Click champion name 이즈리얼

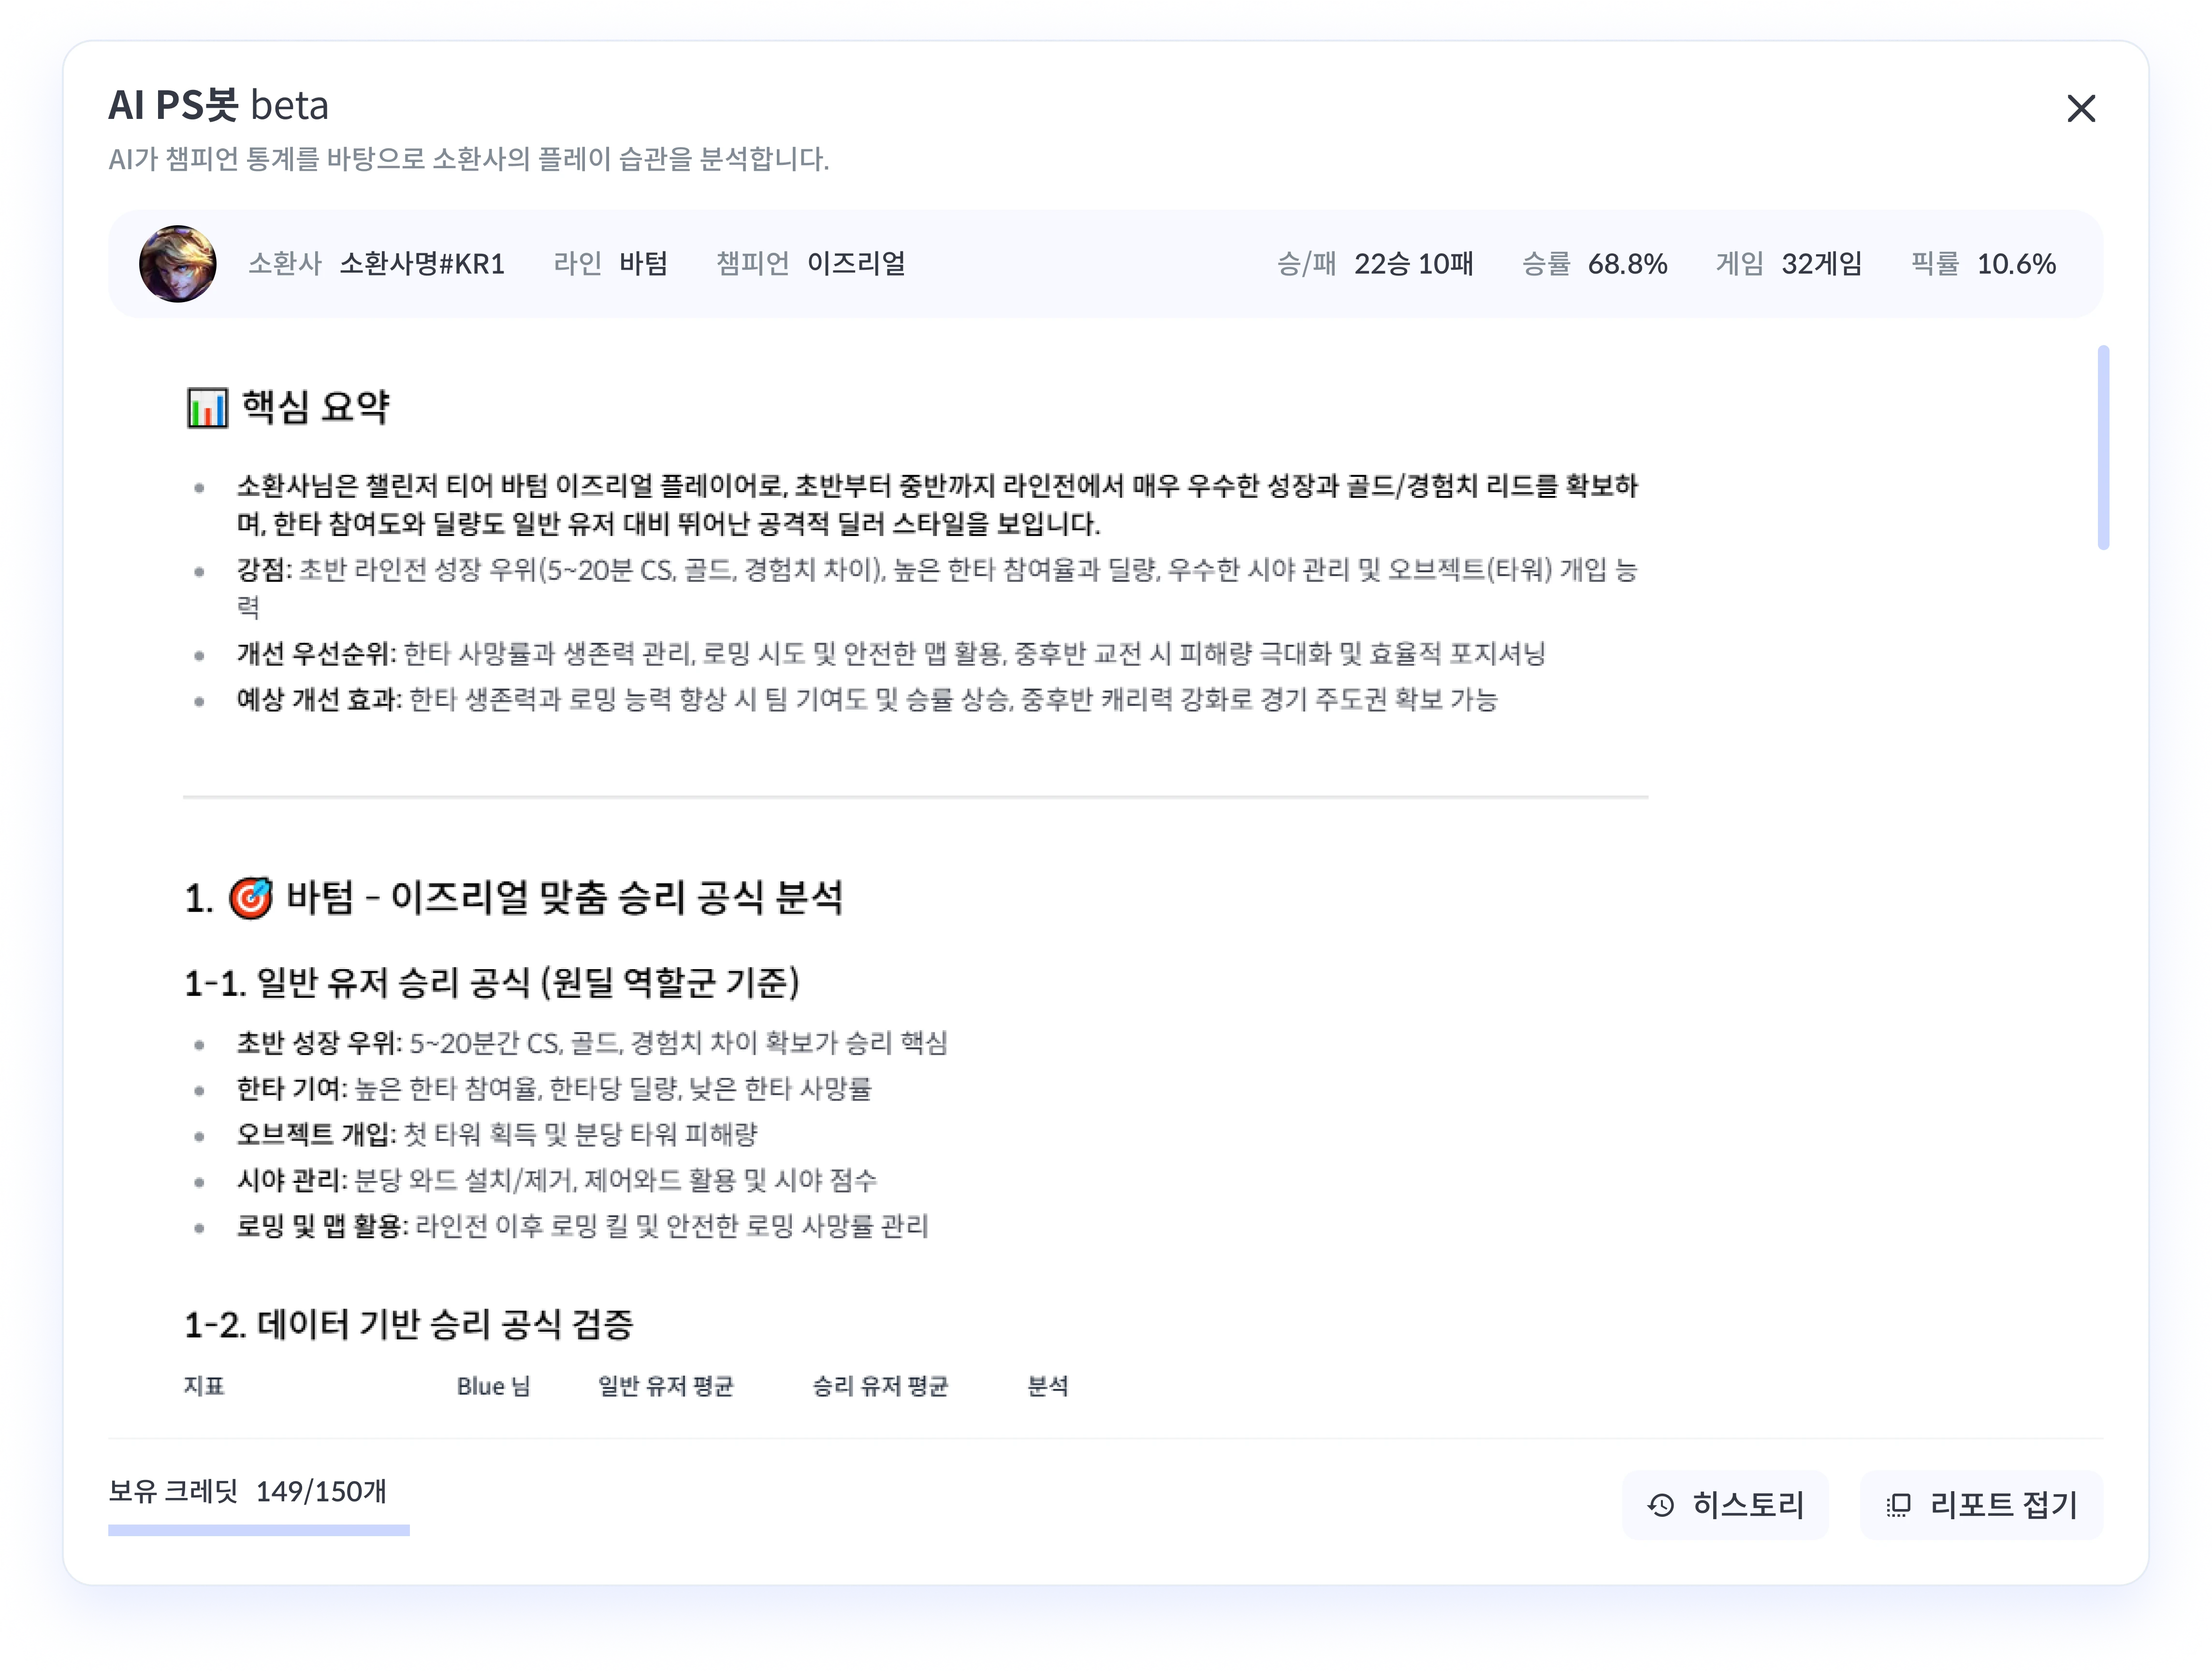(x=856, y=264)
